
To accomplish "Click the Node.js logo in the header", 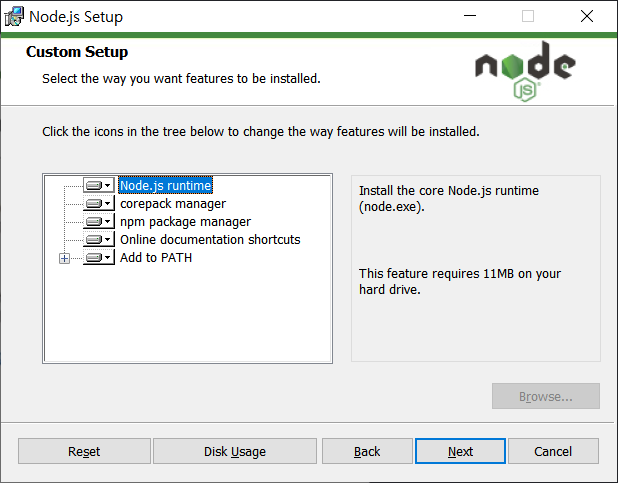I will click(x=525, y=71).
